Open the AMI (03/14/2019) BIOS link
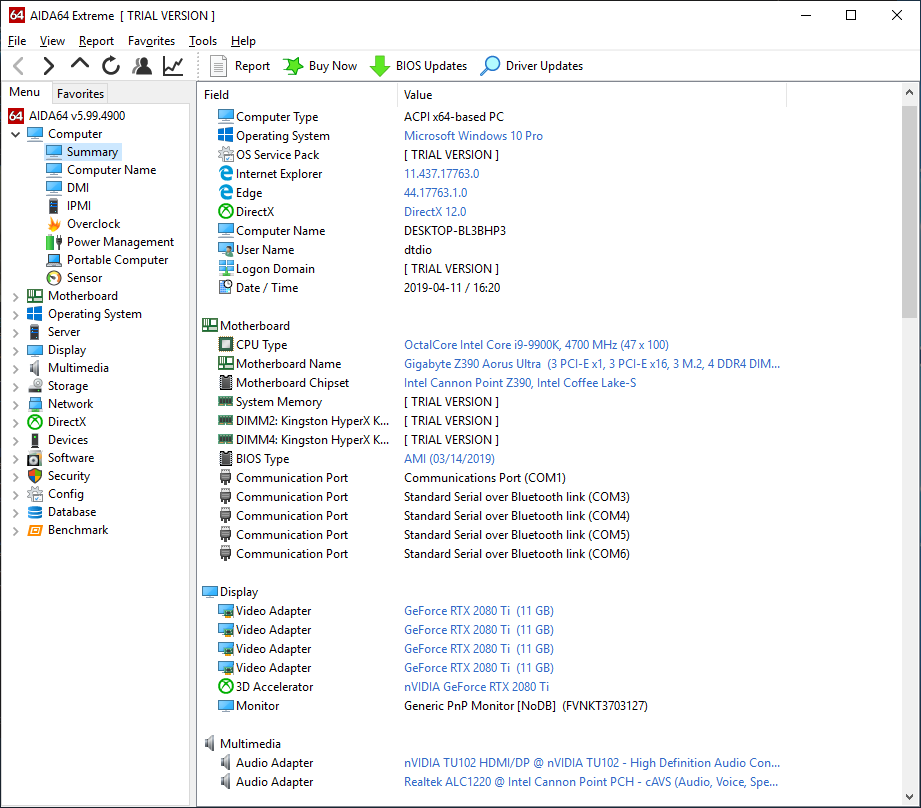 click(x=449, y=459)
